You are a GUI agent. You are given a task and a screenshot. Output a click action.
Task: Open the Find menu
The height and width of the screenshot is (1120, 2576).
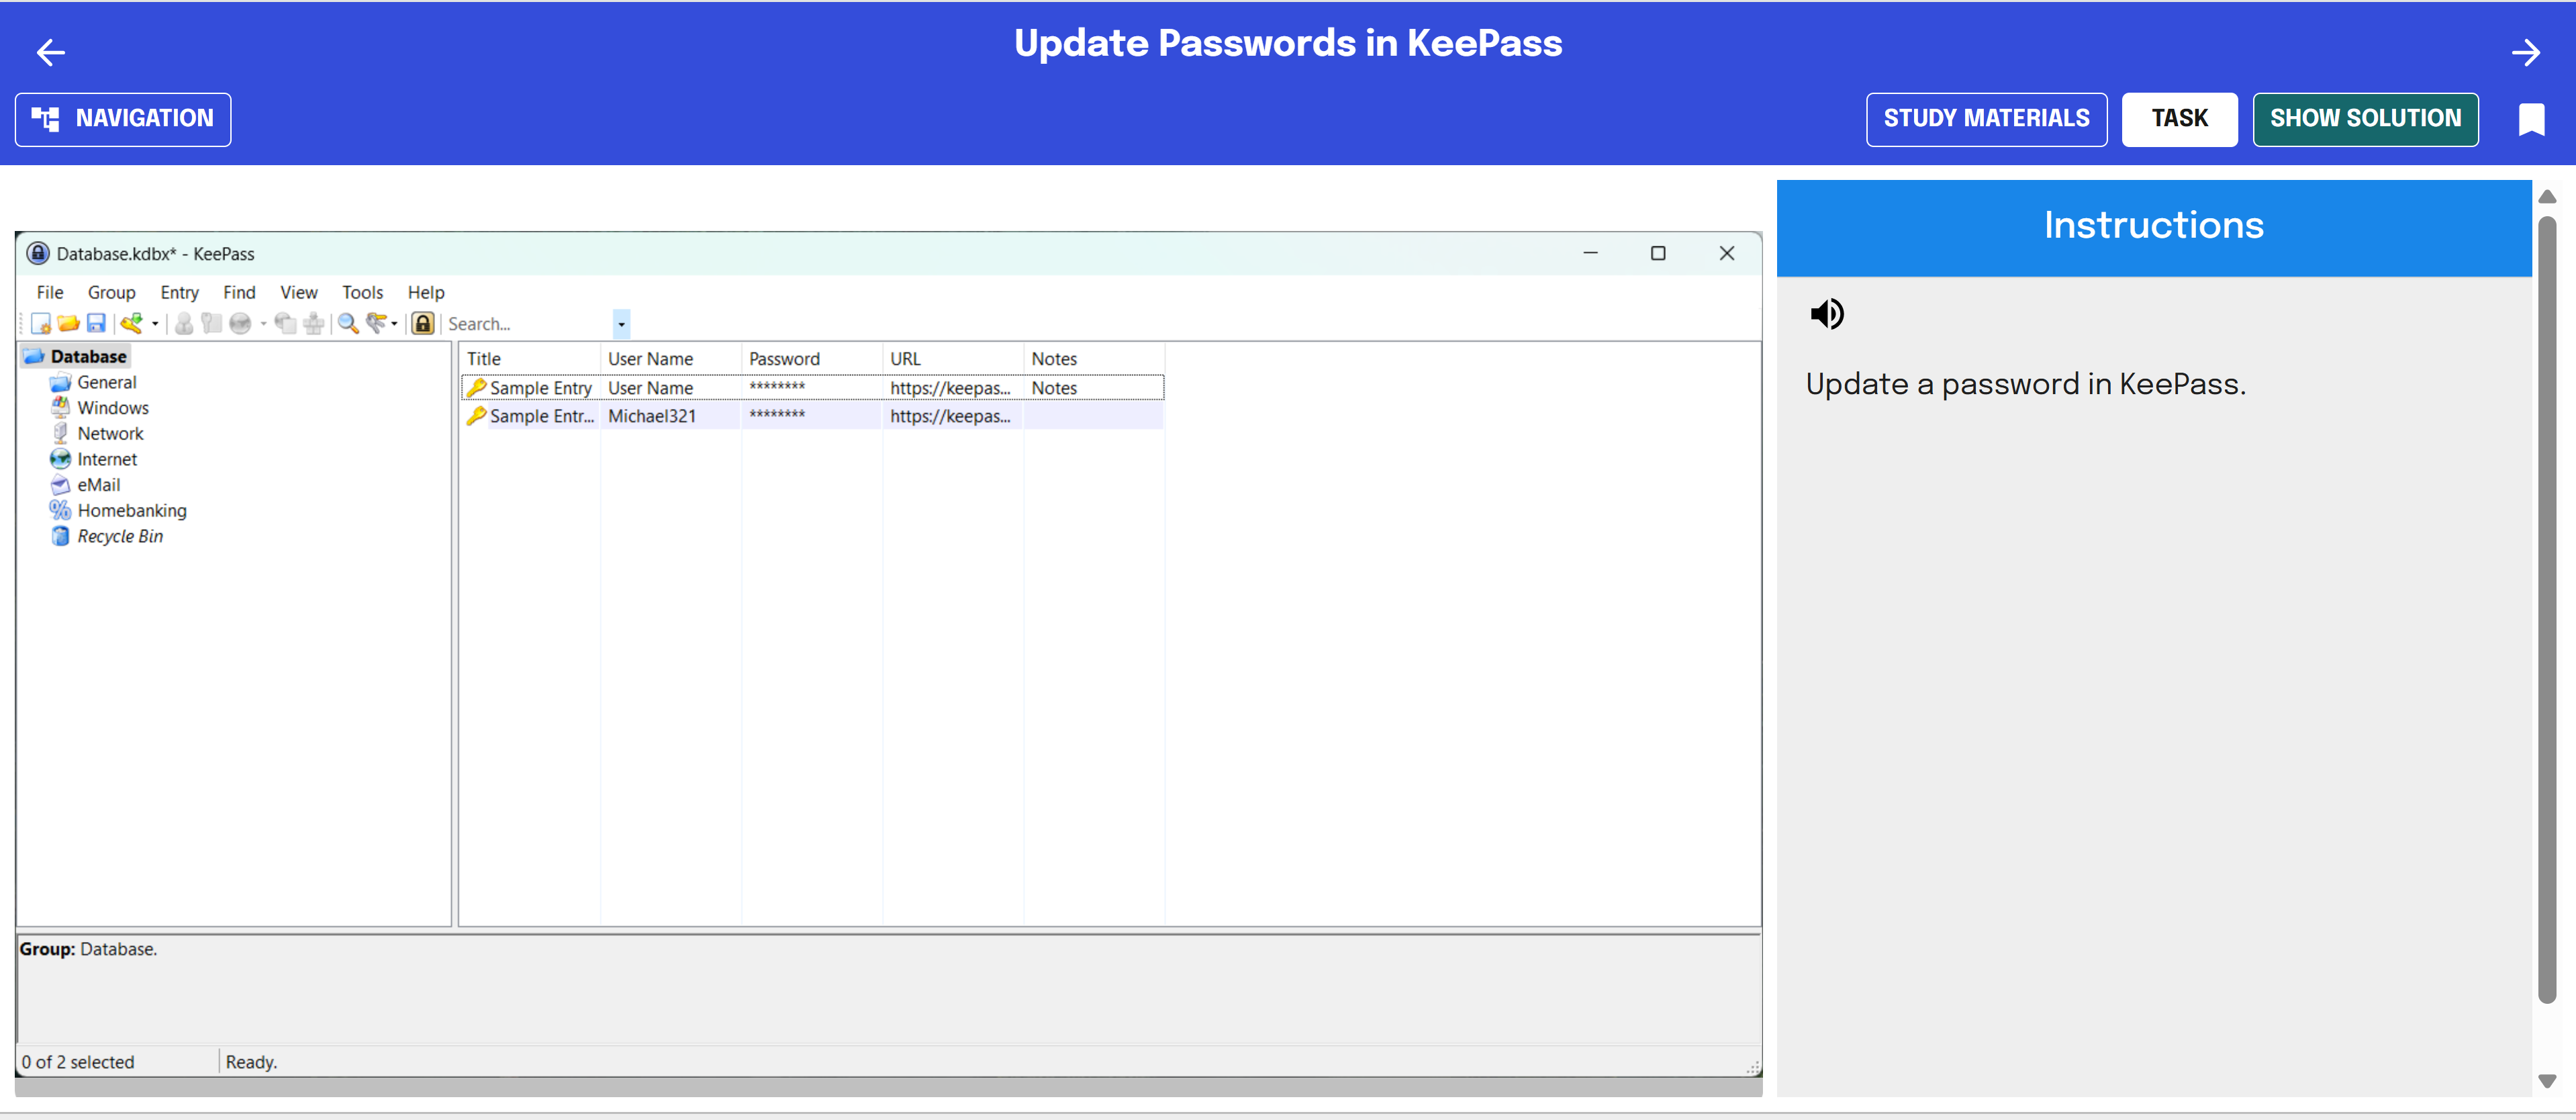coord(239,292)
